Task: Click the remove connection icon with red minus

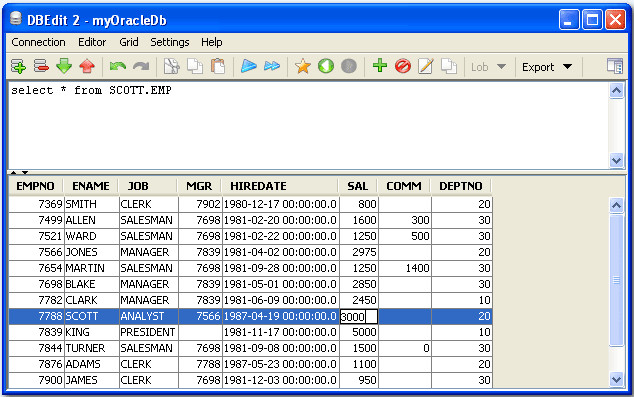Action: pyautogui.click(x=41, y=66)
